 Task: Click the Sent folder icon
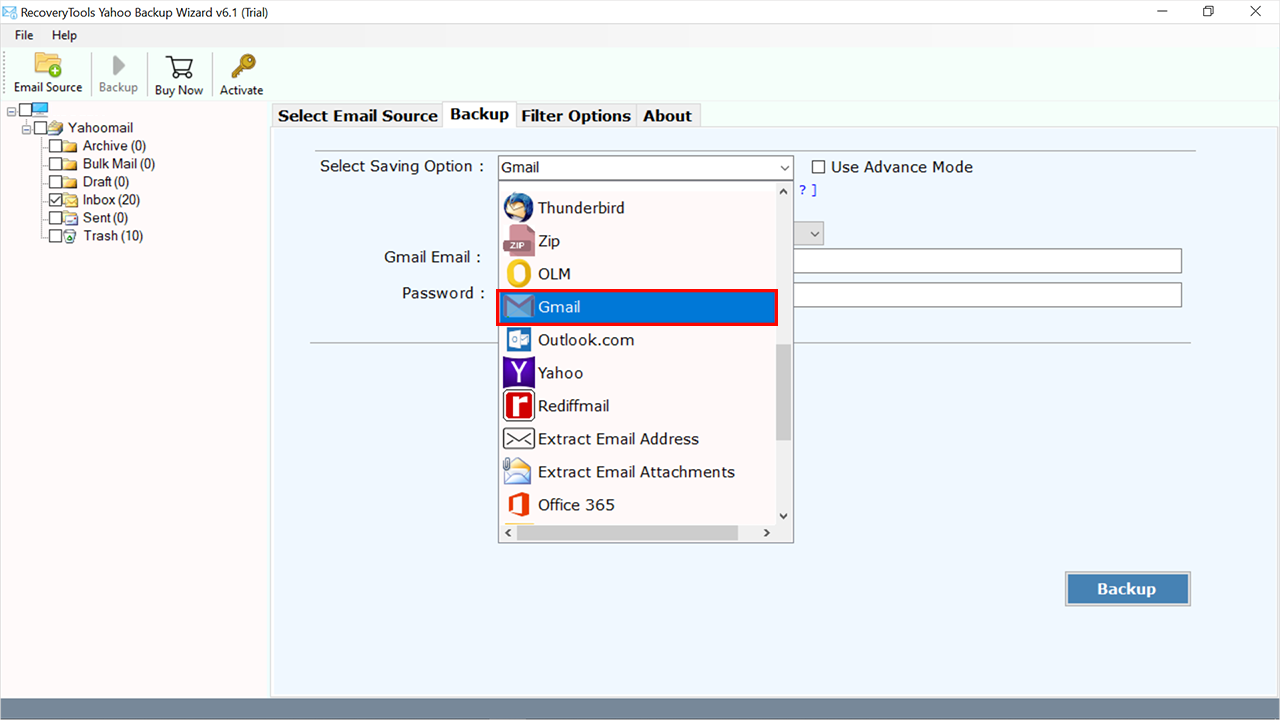click(x=71, y=218)
